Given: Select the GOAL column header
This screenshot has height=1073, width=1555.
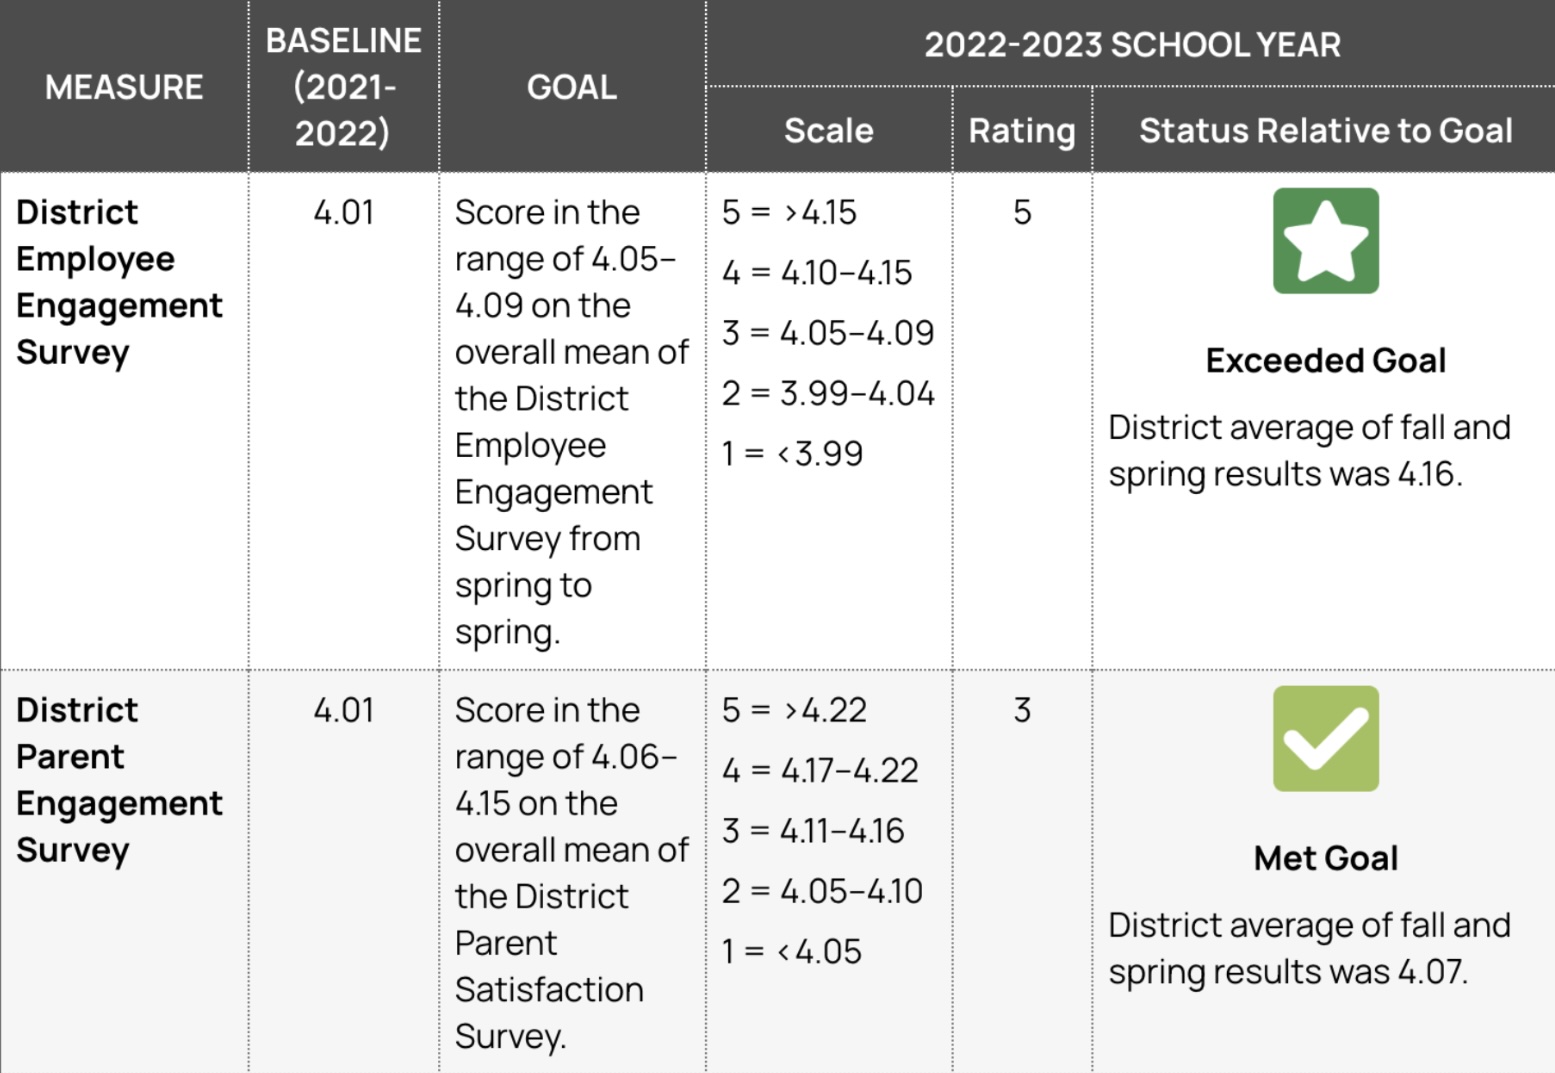Looking at the screenshot, I should 572,87.
